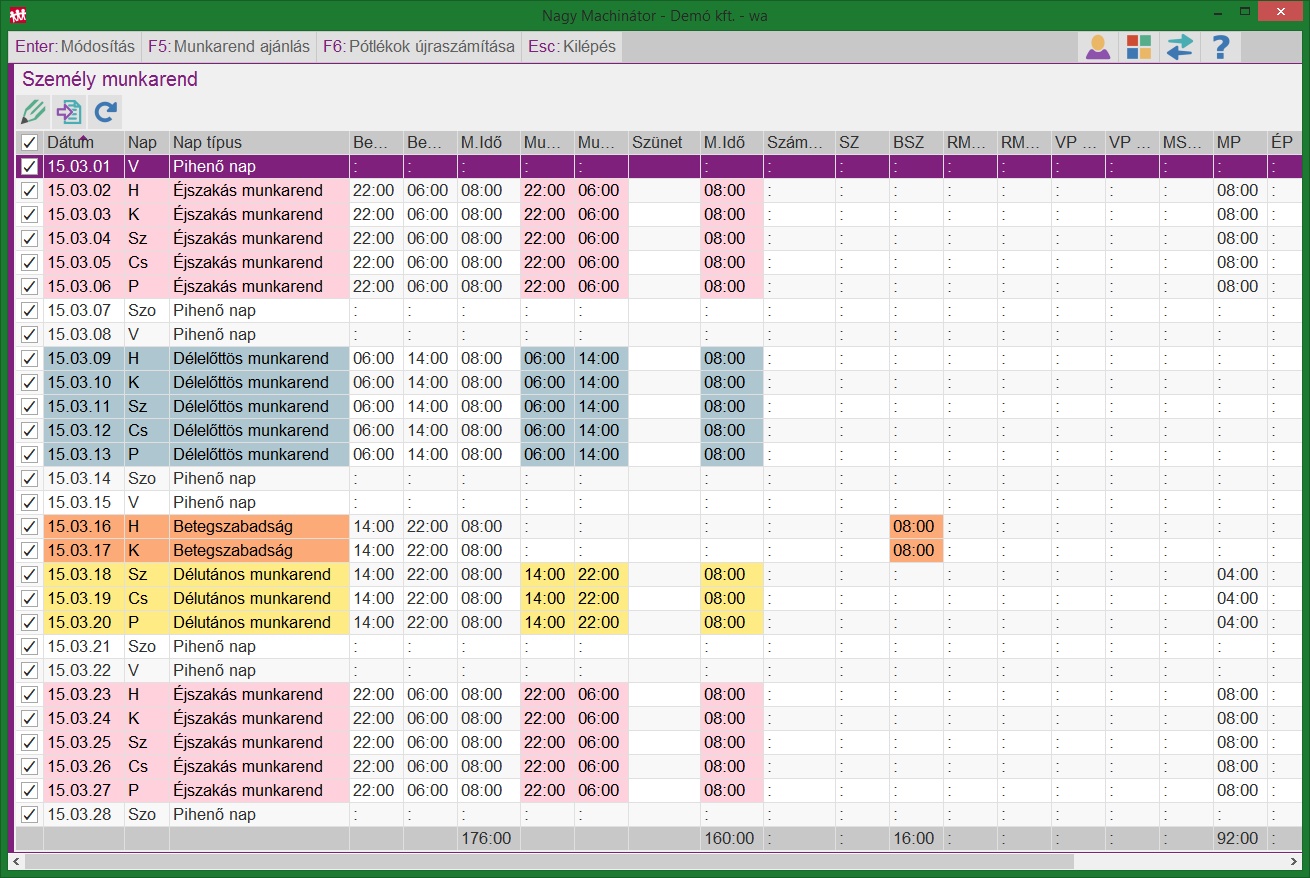Image resolution: width=1310 pixels, height=878 pixels.
Task: Click the horizontal scrollbar right arrow
Action: (x=1294, y=861)
